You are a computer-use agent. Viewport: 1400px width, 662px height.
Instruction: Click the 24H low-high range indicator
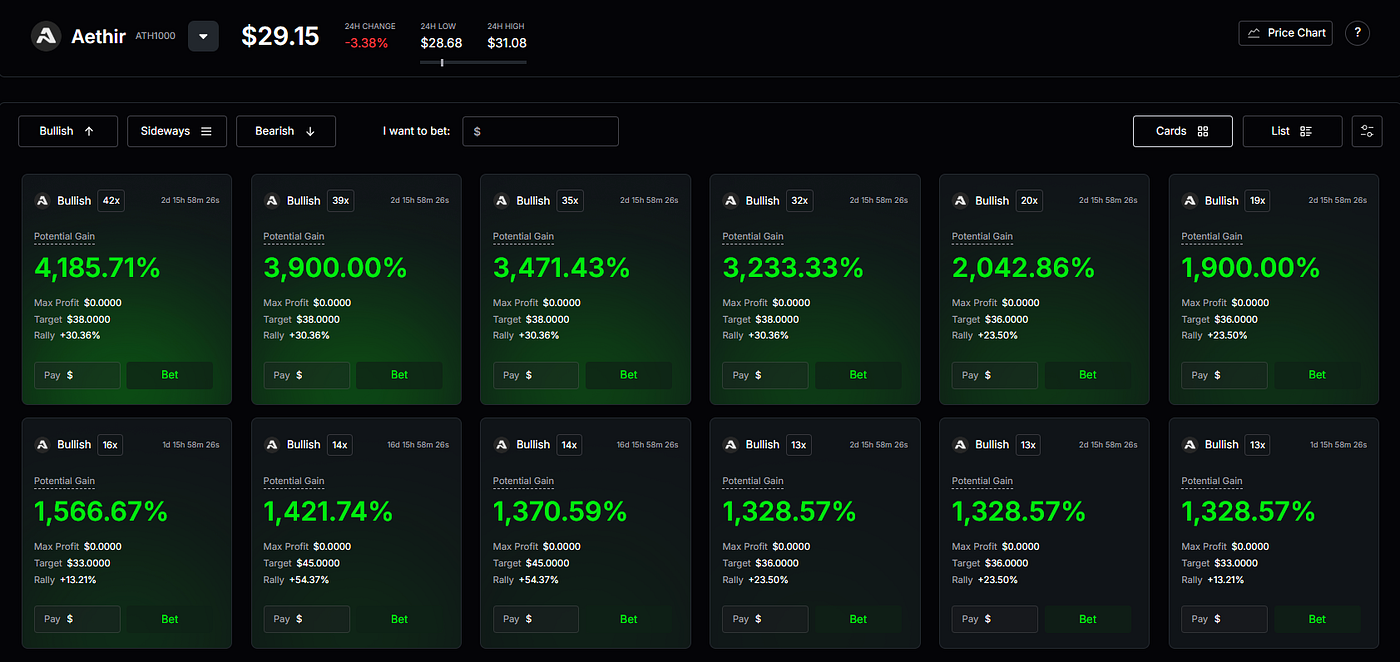[x=473, y=62]
